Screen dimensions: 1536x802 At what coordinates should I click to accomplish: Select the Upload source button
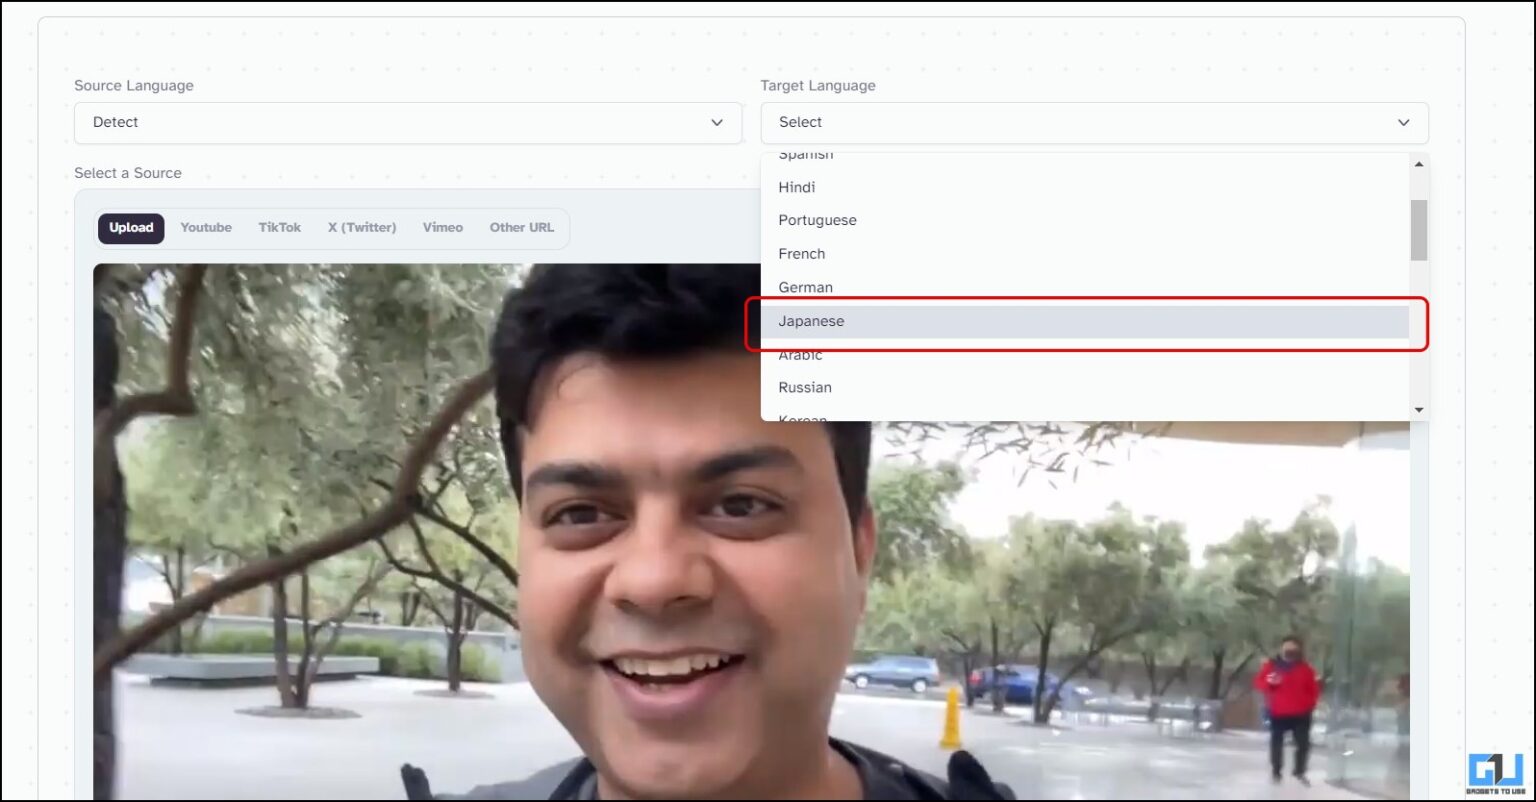click(x=130, y=228)
